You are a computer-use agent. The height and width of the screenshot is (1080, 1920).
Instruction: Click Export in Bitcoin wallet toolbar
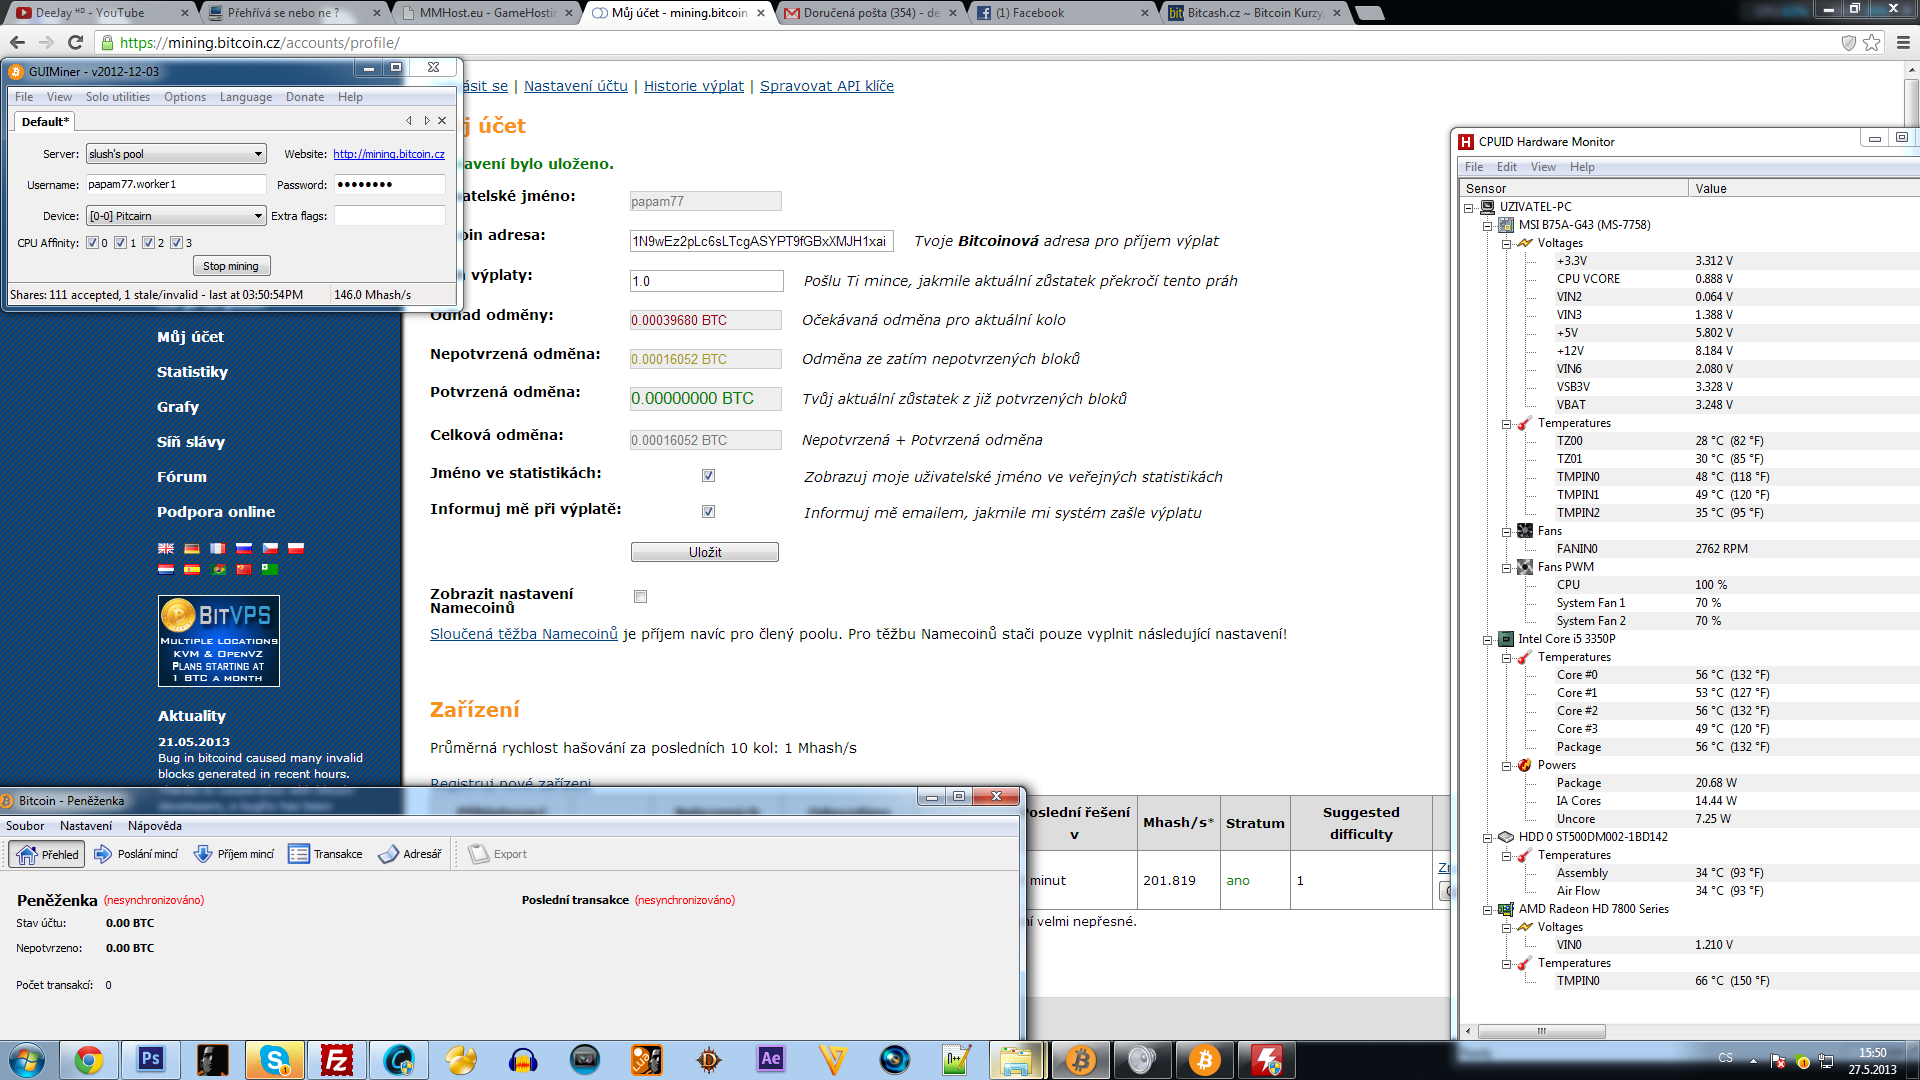(x=498, y=854)
